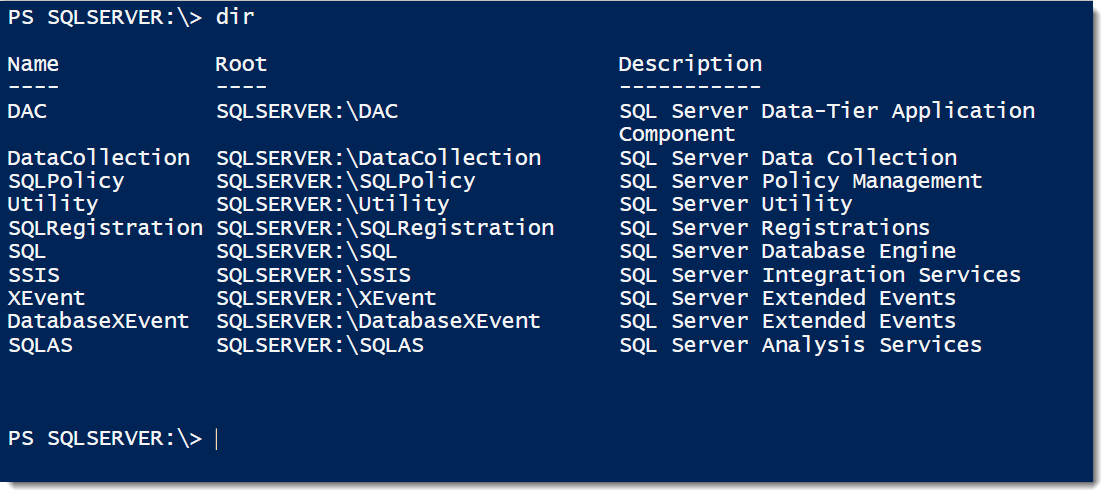
Task: Select the SQL Server Analysis Services description
Action: pos(801,345)
